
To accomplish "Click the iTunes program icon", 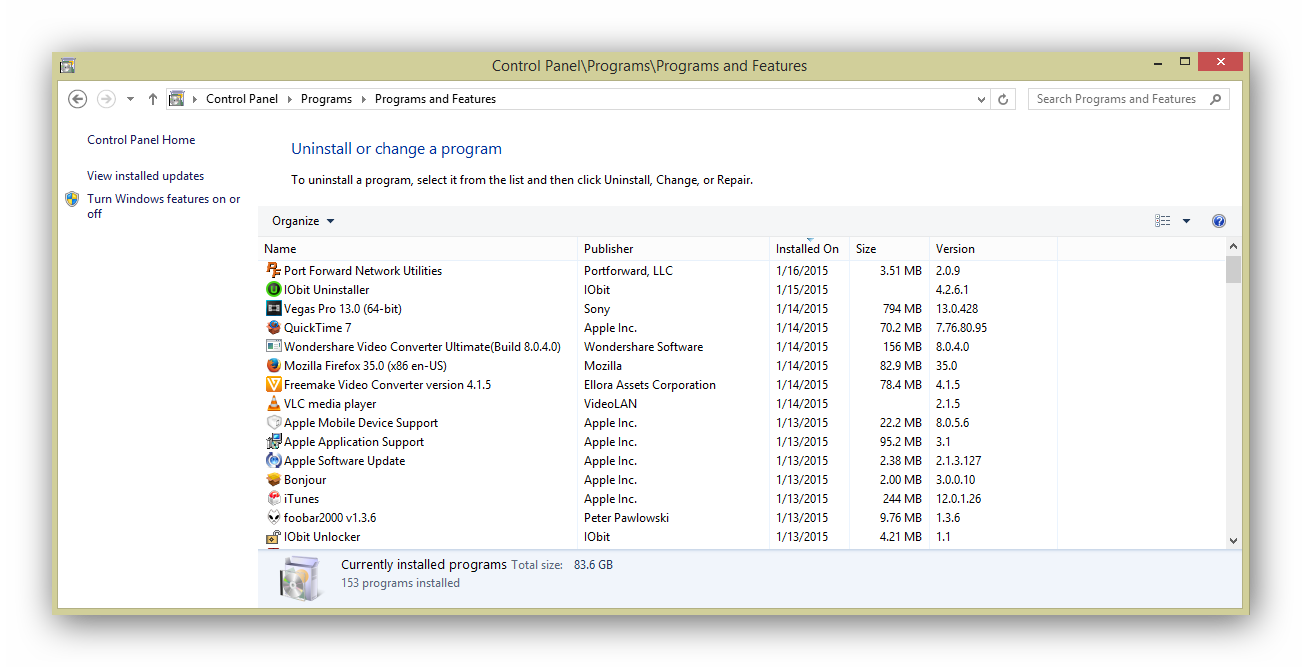I will coord(274,498).
